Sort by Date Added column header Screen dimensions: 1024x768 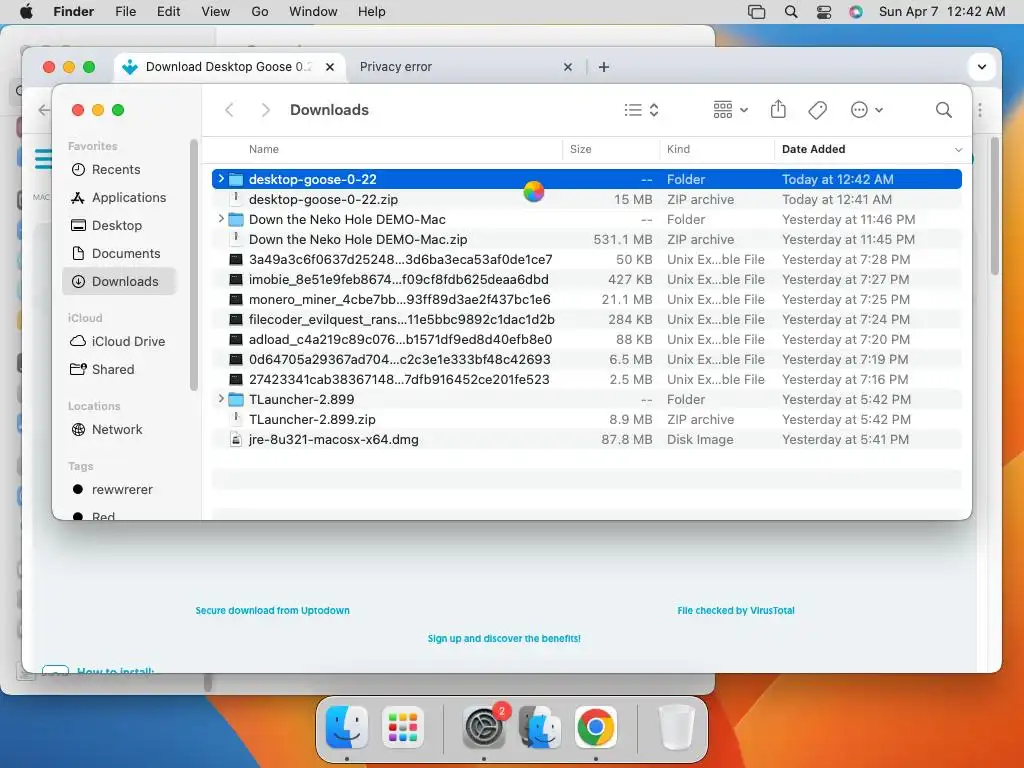814,149
